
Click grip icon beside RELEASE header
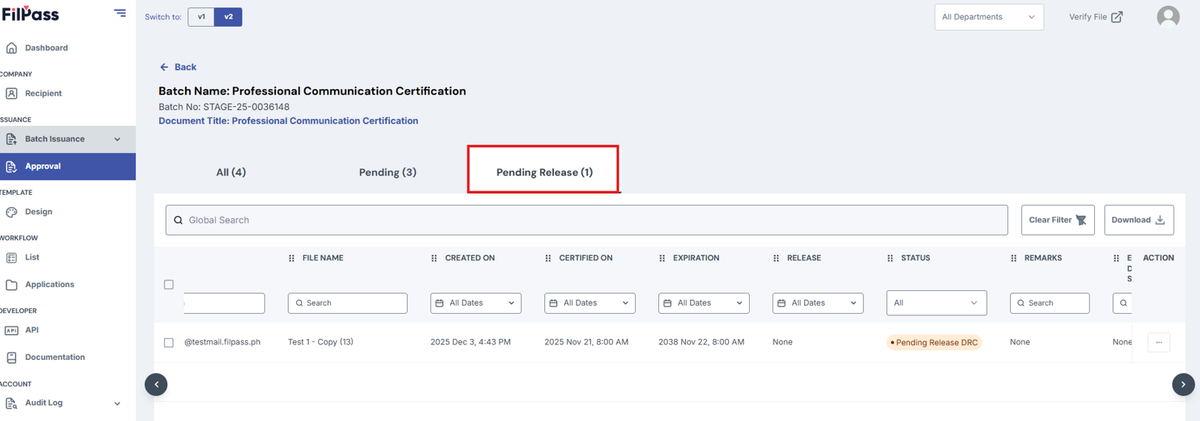coord(776,258)
